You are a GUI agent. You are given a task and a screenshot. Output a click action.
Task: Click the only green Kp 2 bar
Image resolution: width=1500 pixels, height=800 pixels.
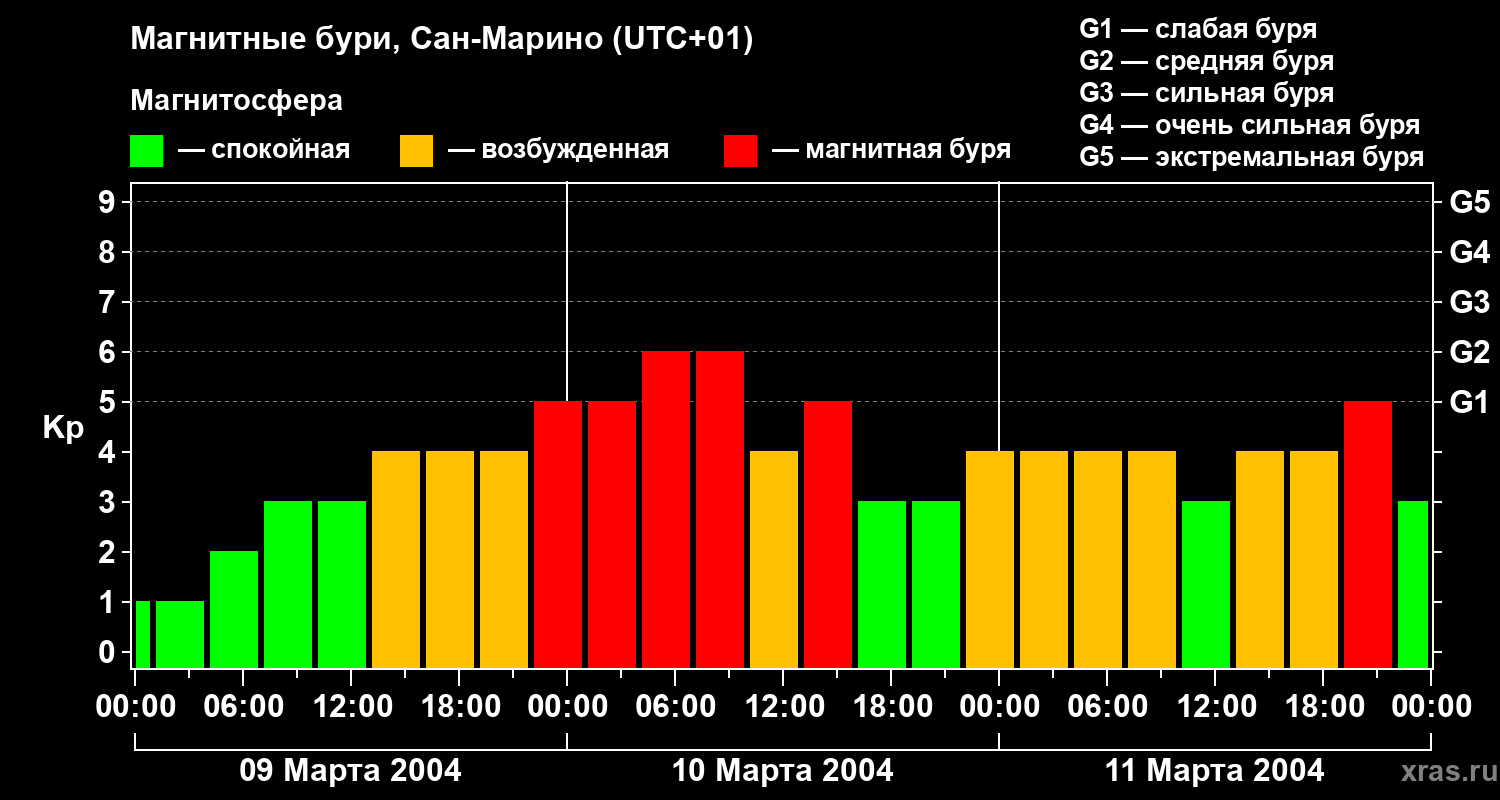pyautogui.click(x=234, y=609)
